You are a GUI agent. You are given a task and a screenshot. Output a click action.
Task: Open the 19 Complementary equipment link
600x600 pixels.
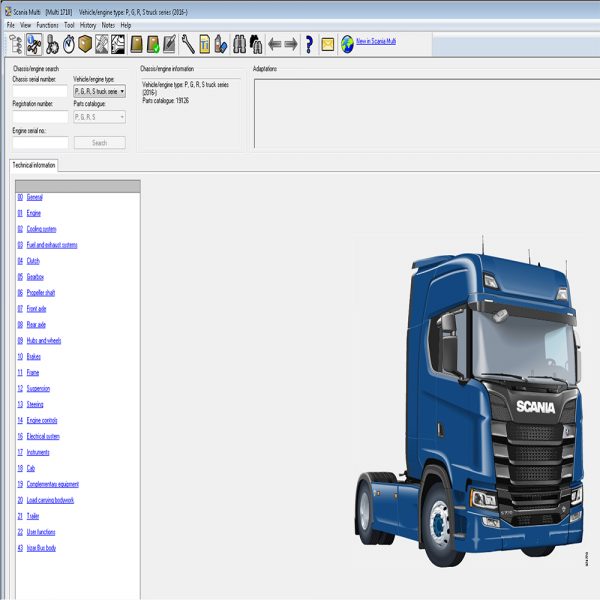(x=48, y=484)
